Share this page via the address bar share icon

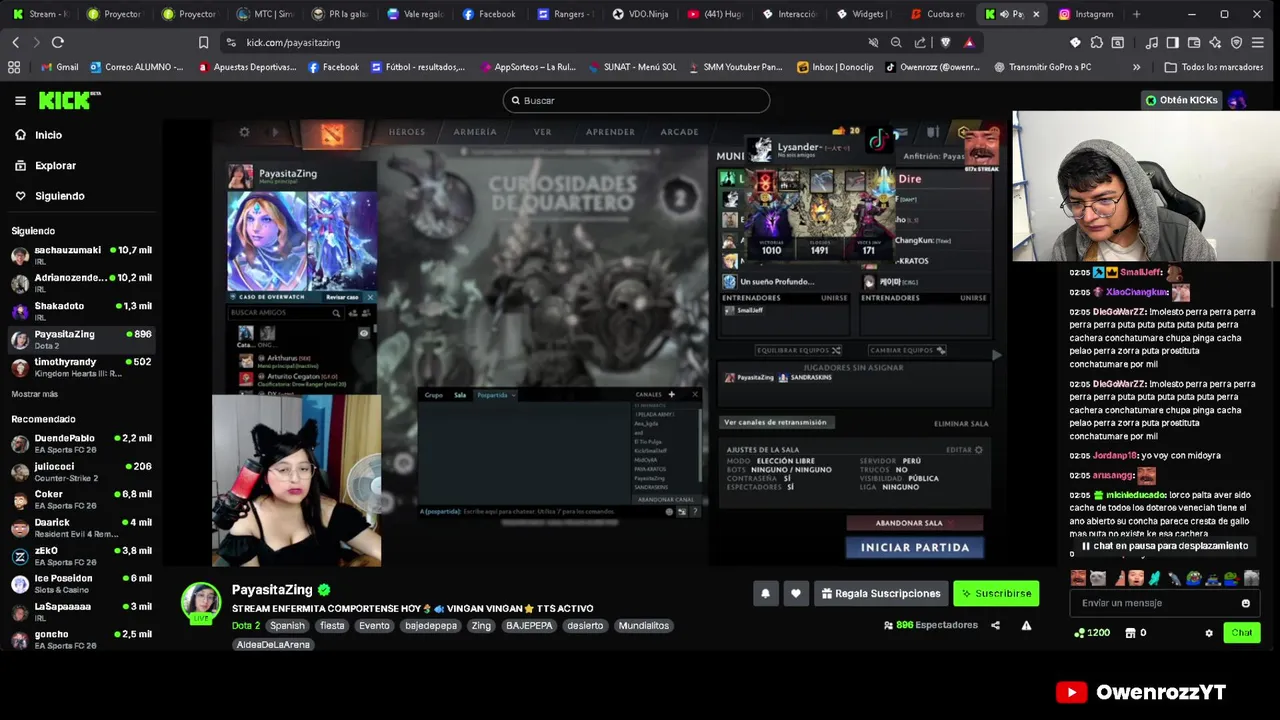click(920, 42)
